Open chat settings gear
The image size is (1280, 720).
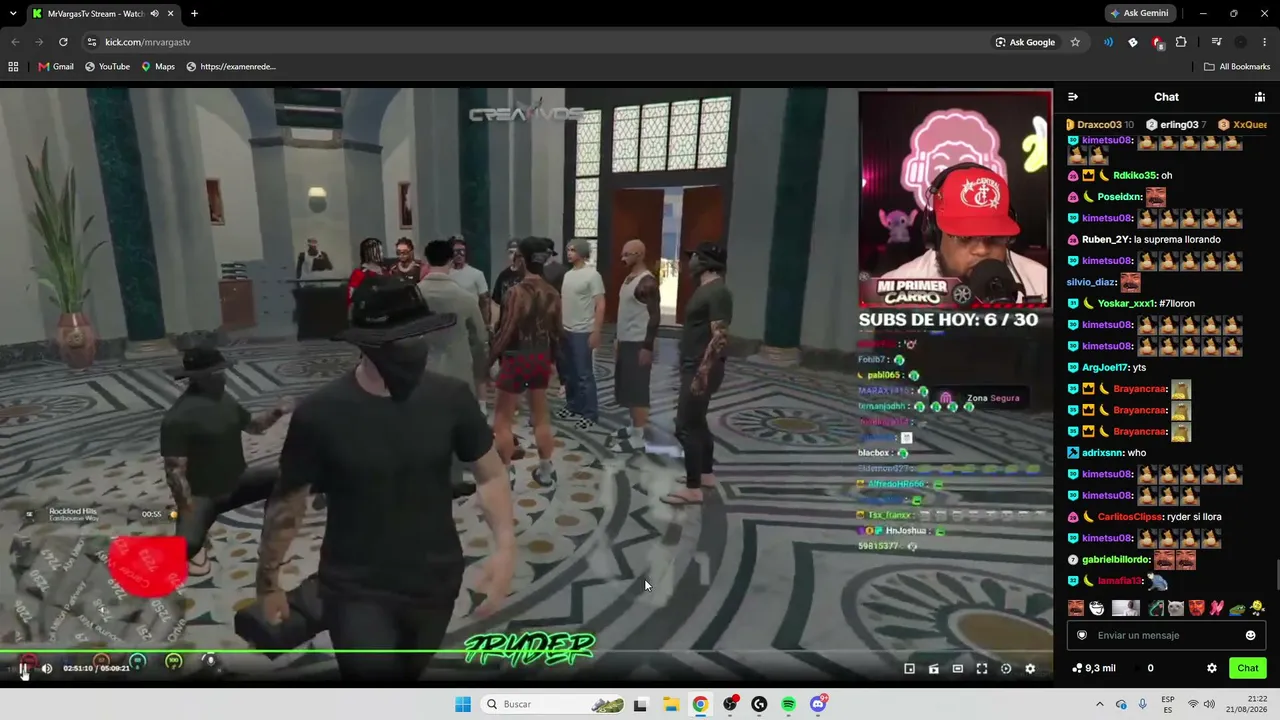click(1212, 668)
